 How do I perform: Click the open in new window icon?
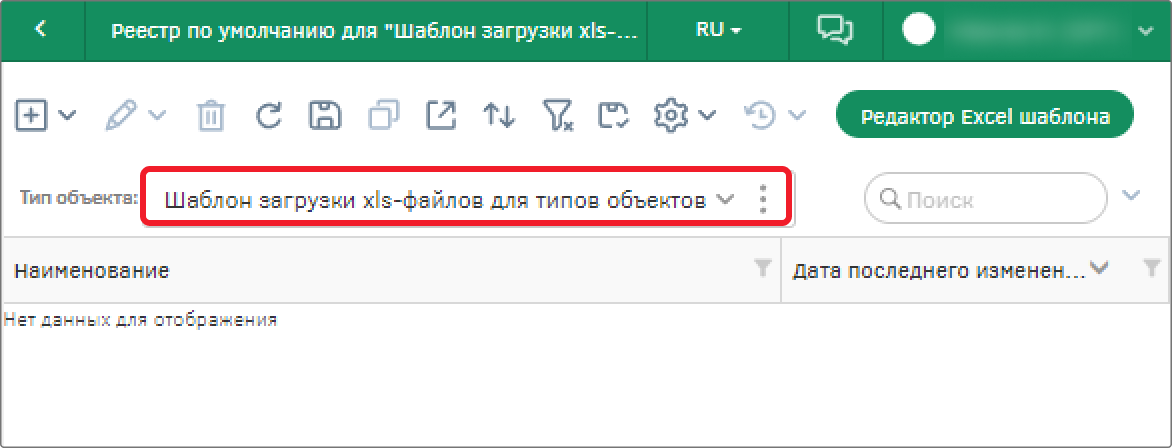tap(441, 115)
